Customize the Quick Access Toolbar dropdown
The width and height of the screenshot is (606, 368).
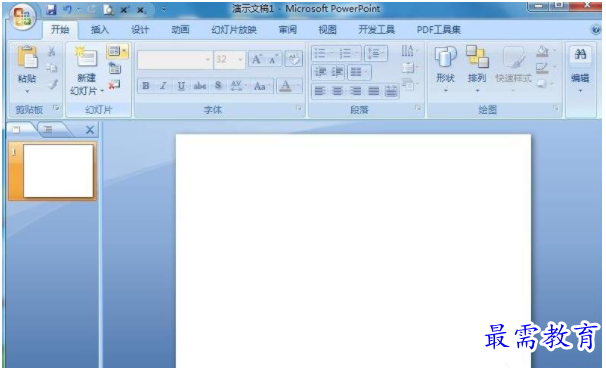pyautogui.click(x=164, y=9)
